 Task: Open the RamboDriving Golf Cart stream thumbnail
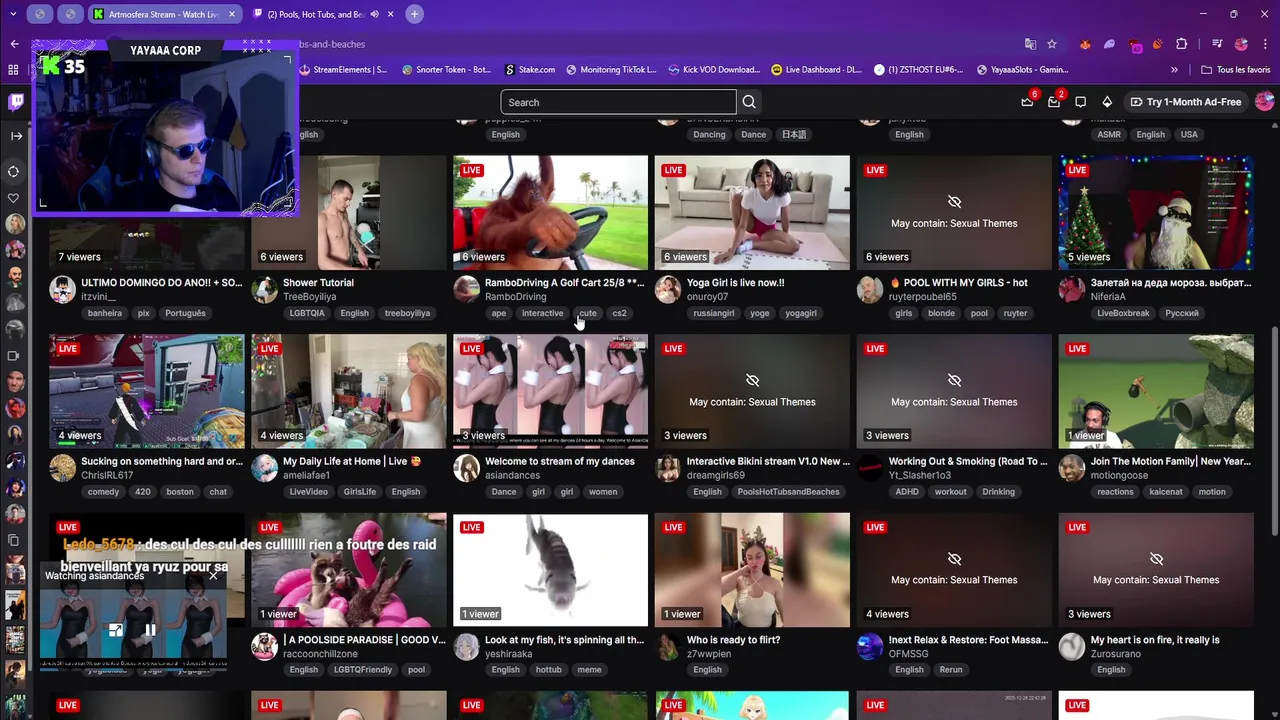pos(550,212)
